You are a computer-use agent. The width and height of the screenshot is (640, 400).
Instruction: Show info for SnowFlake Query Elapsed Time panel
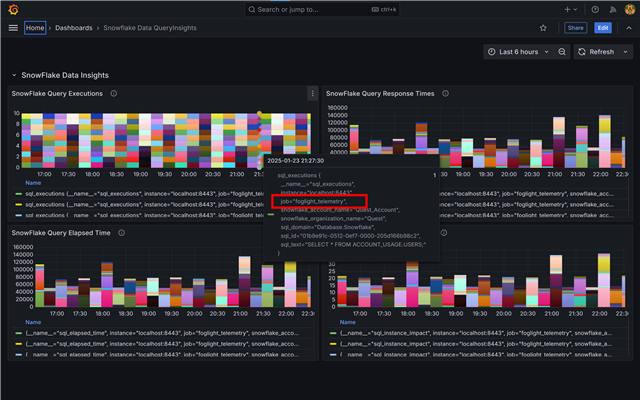pyautogui.click(x=121, y=233)
